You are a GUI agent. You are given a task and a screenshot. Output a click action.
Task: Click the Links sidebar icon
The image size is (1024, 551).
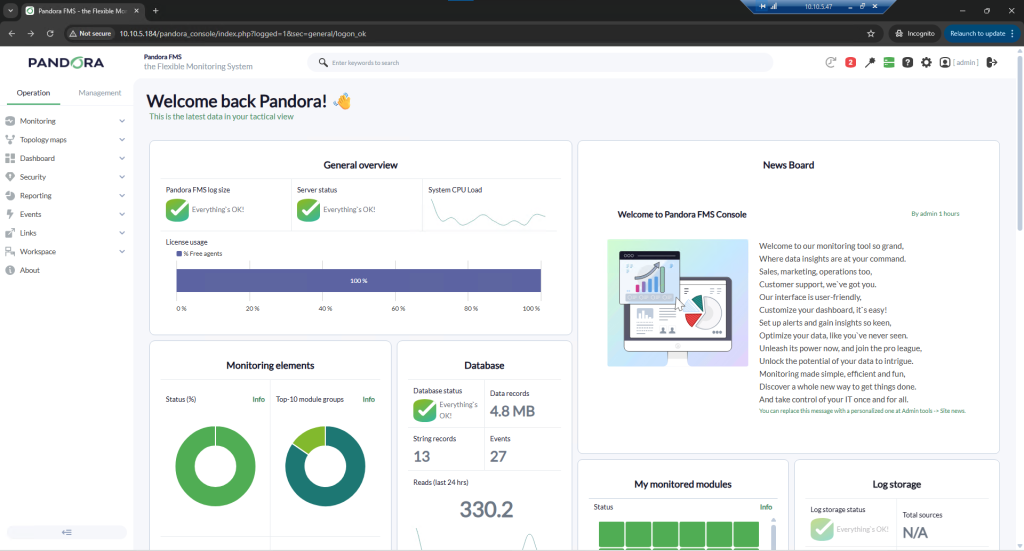point(10,233)
